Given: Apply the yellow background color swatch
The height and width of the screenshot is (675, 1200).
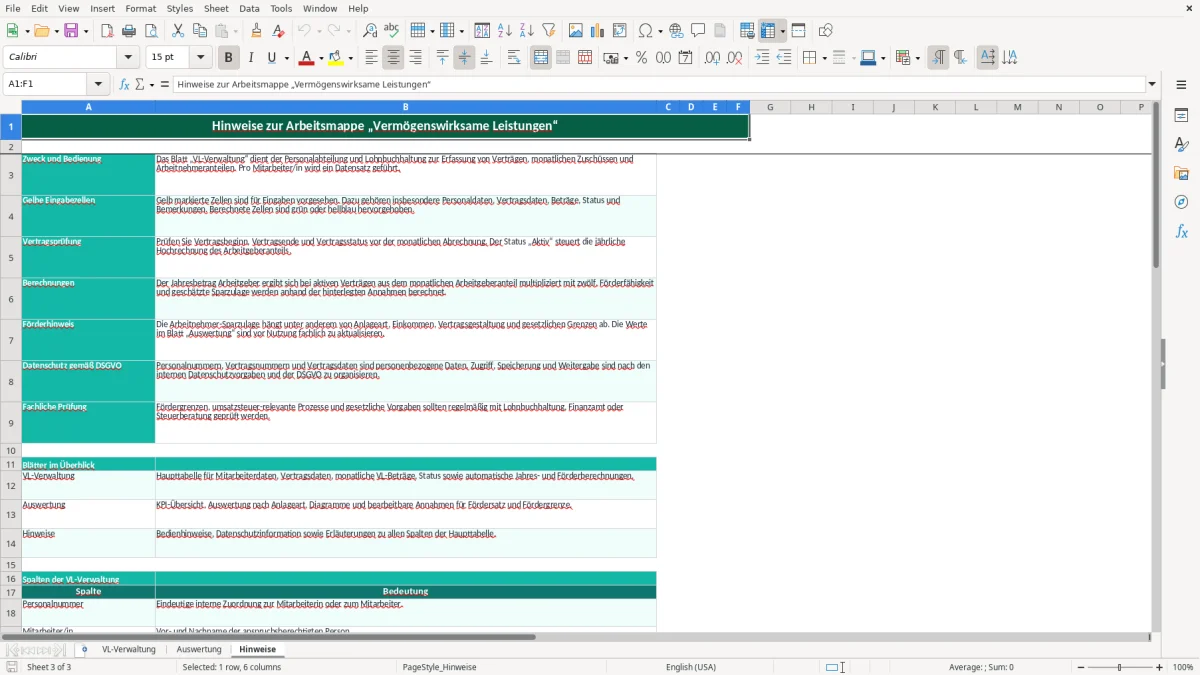Looking at the screenshot, I should (336, 58).
